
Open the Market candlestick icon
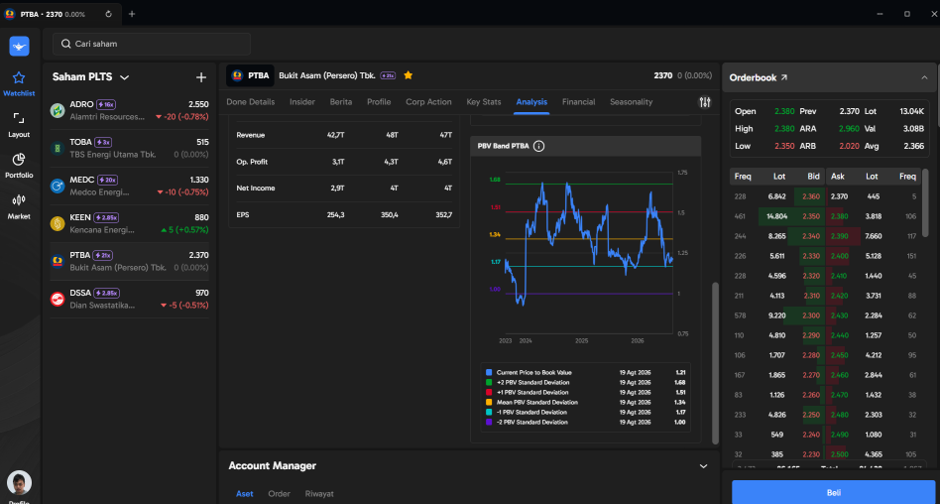click(x=19, y=200)
